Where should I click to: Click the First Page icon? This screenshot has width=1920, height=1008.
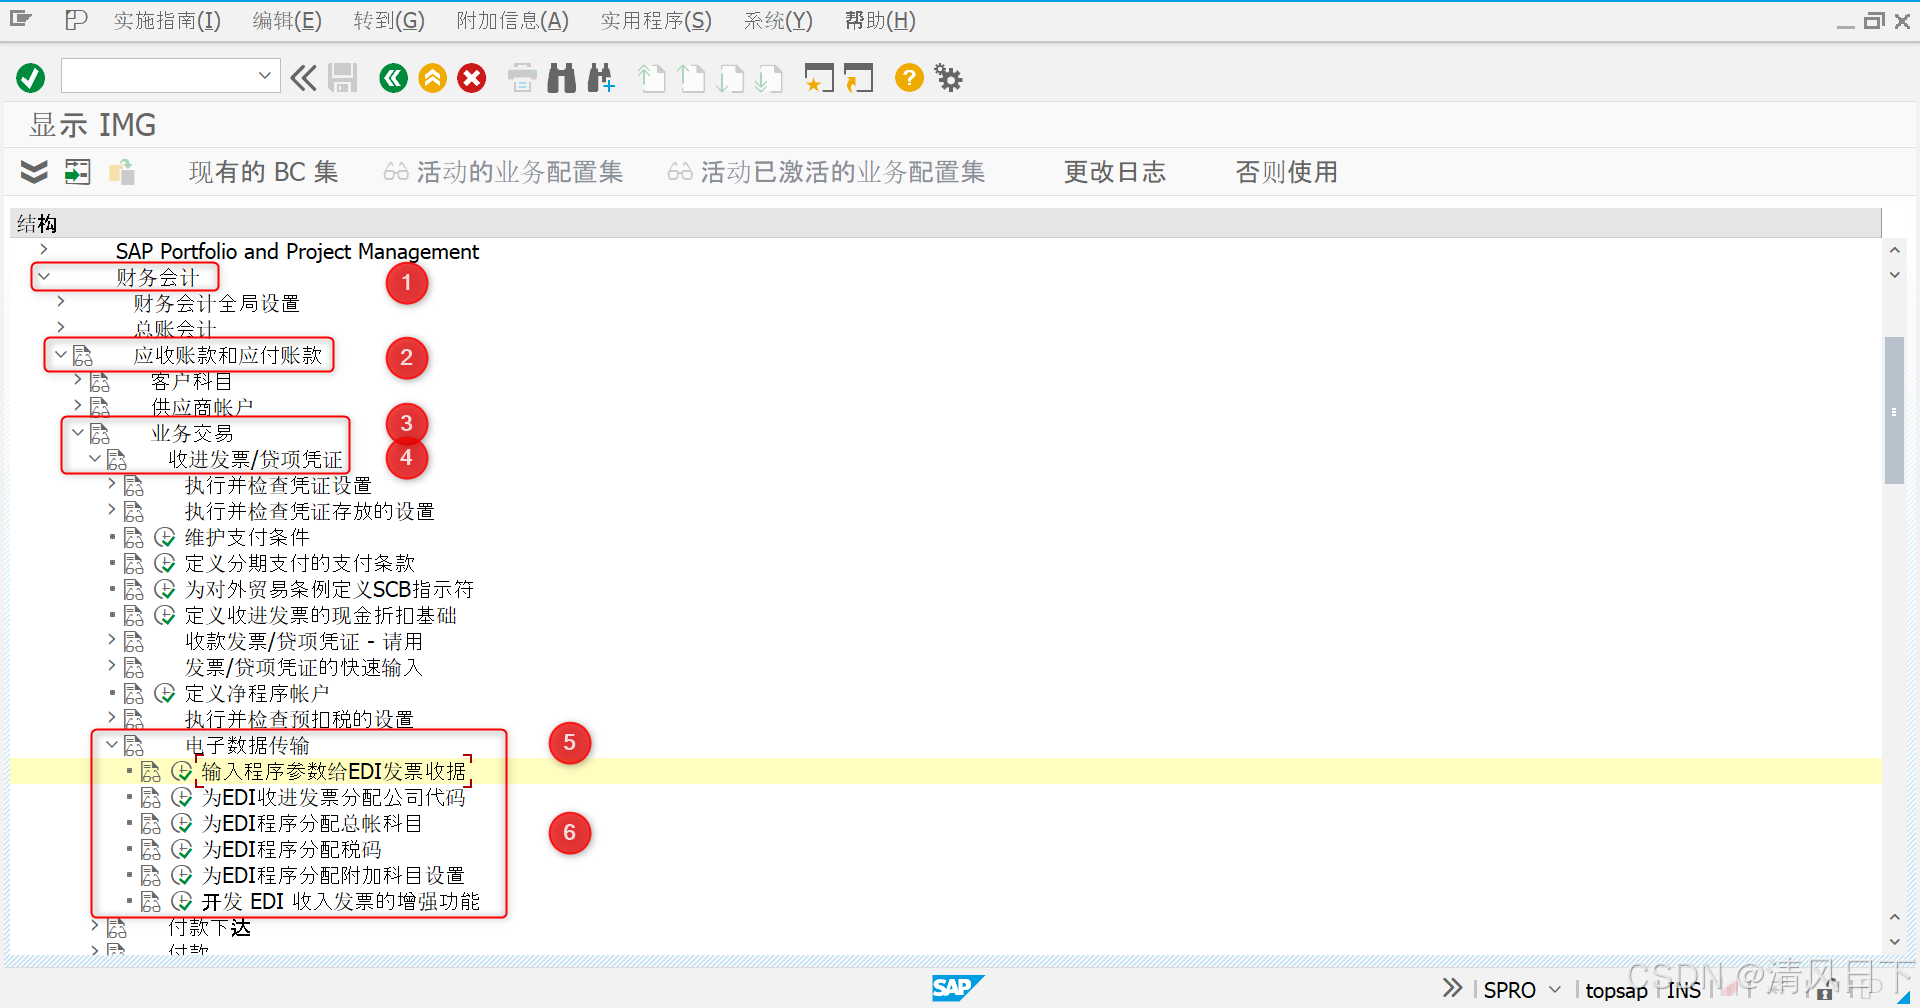pos(651,78)
